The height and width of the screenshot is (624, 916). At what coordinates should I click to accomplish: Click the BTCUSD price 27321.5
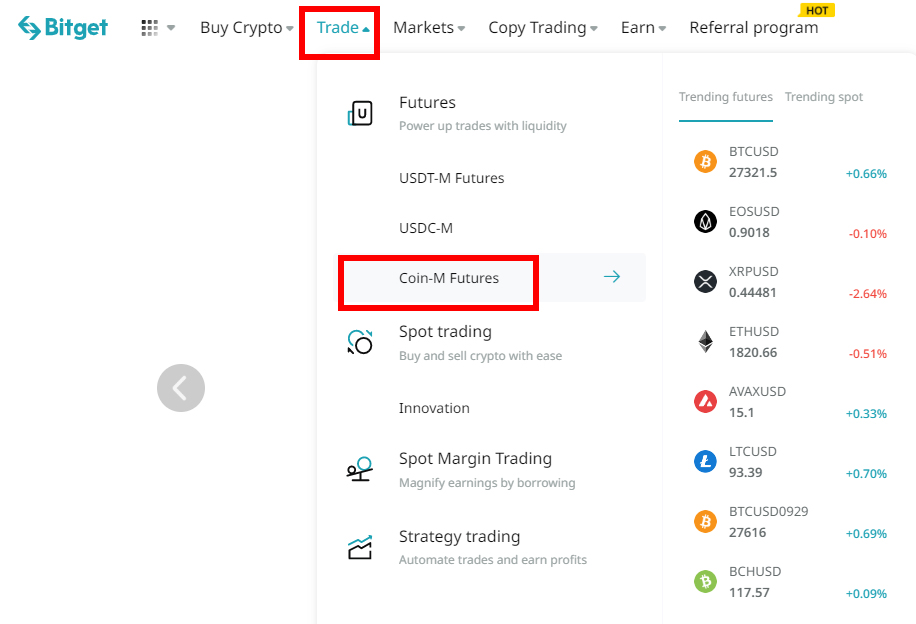tap(752, 173)
